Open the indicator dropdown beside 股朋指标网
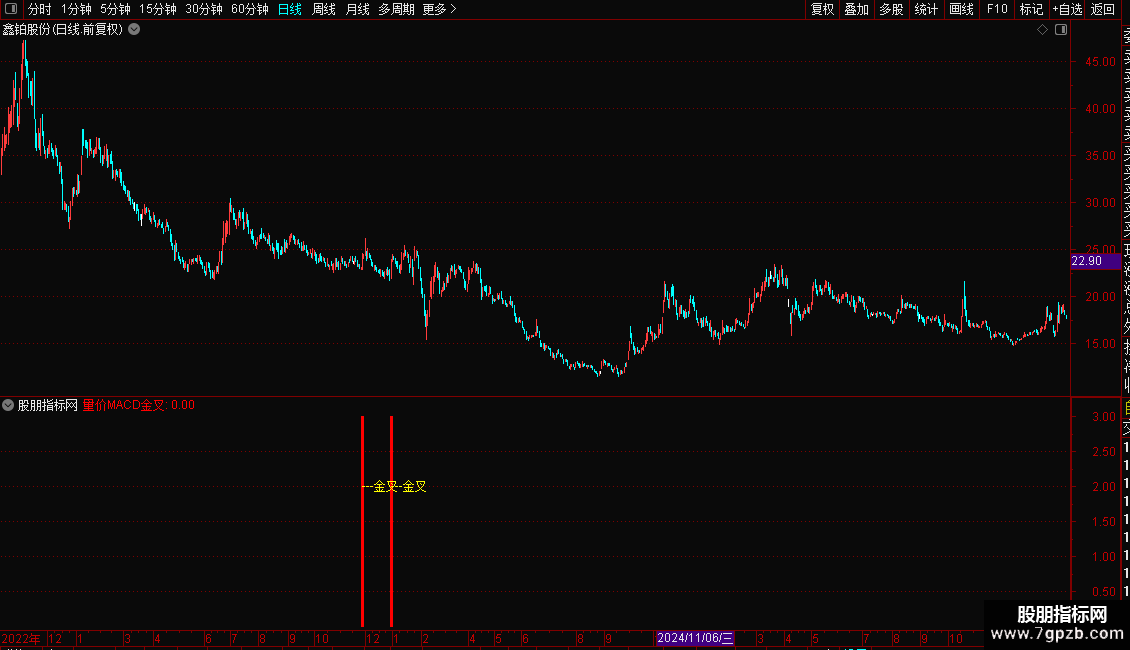Screen dimensions: 1130x650 pos(8,405)
